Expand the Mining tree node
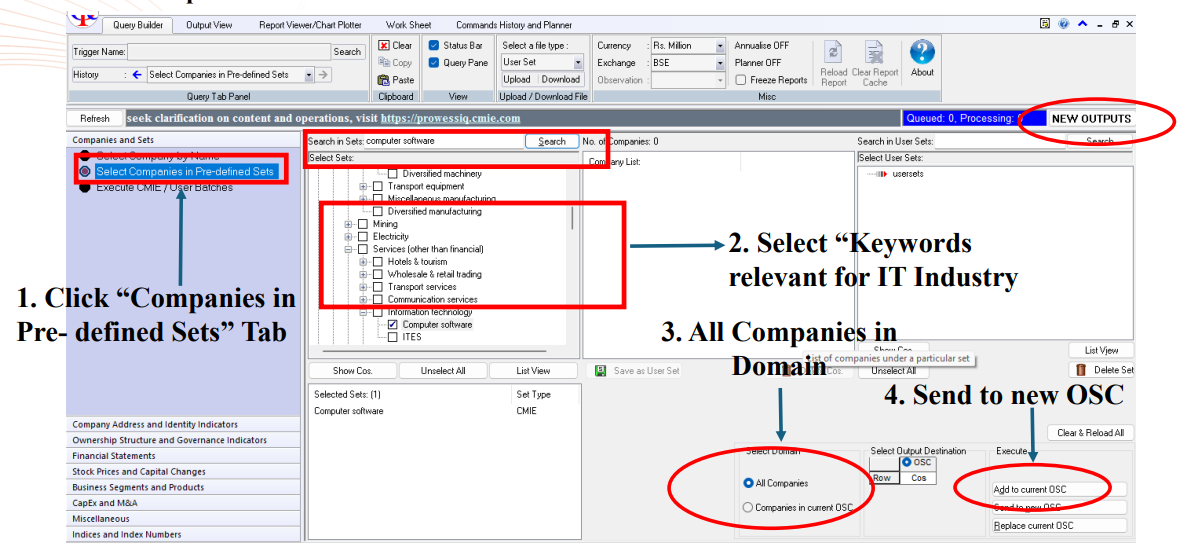The width and height of the screenshot is (1180, 554). [x=349, y=224]
